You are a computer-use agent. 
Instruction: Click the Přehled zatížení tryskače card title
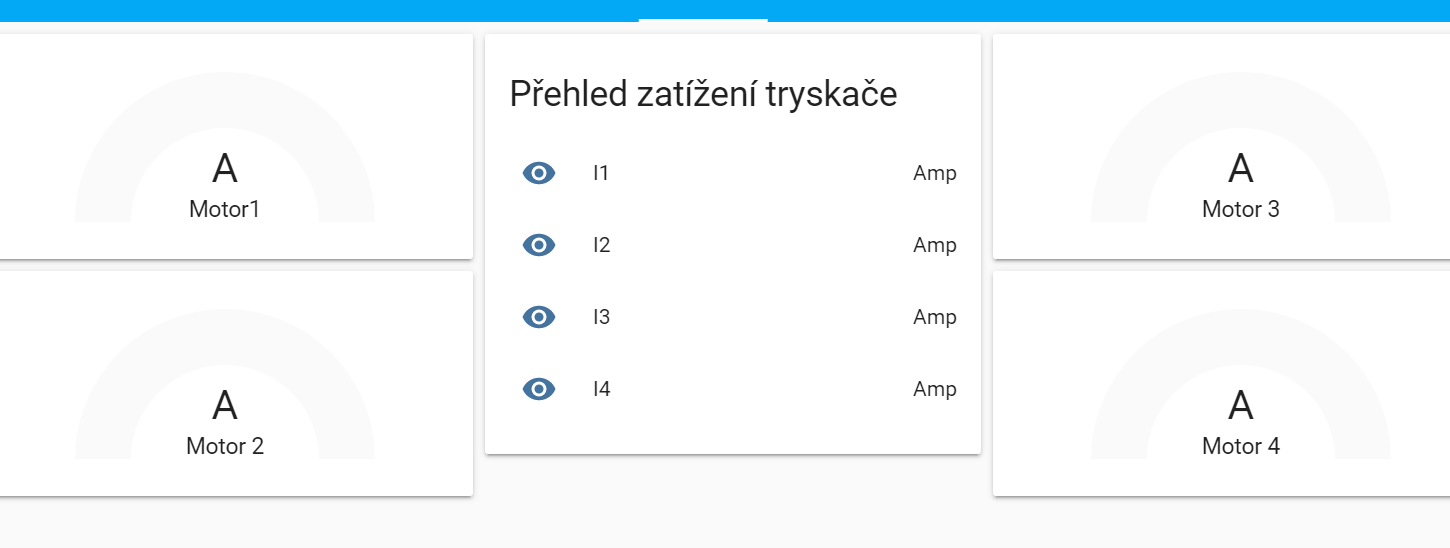[703, 94]
